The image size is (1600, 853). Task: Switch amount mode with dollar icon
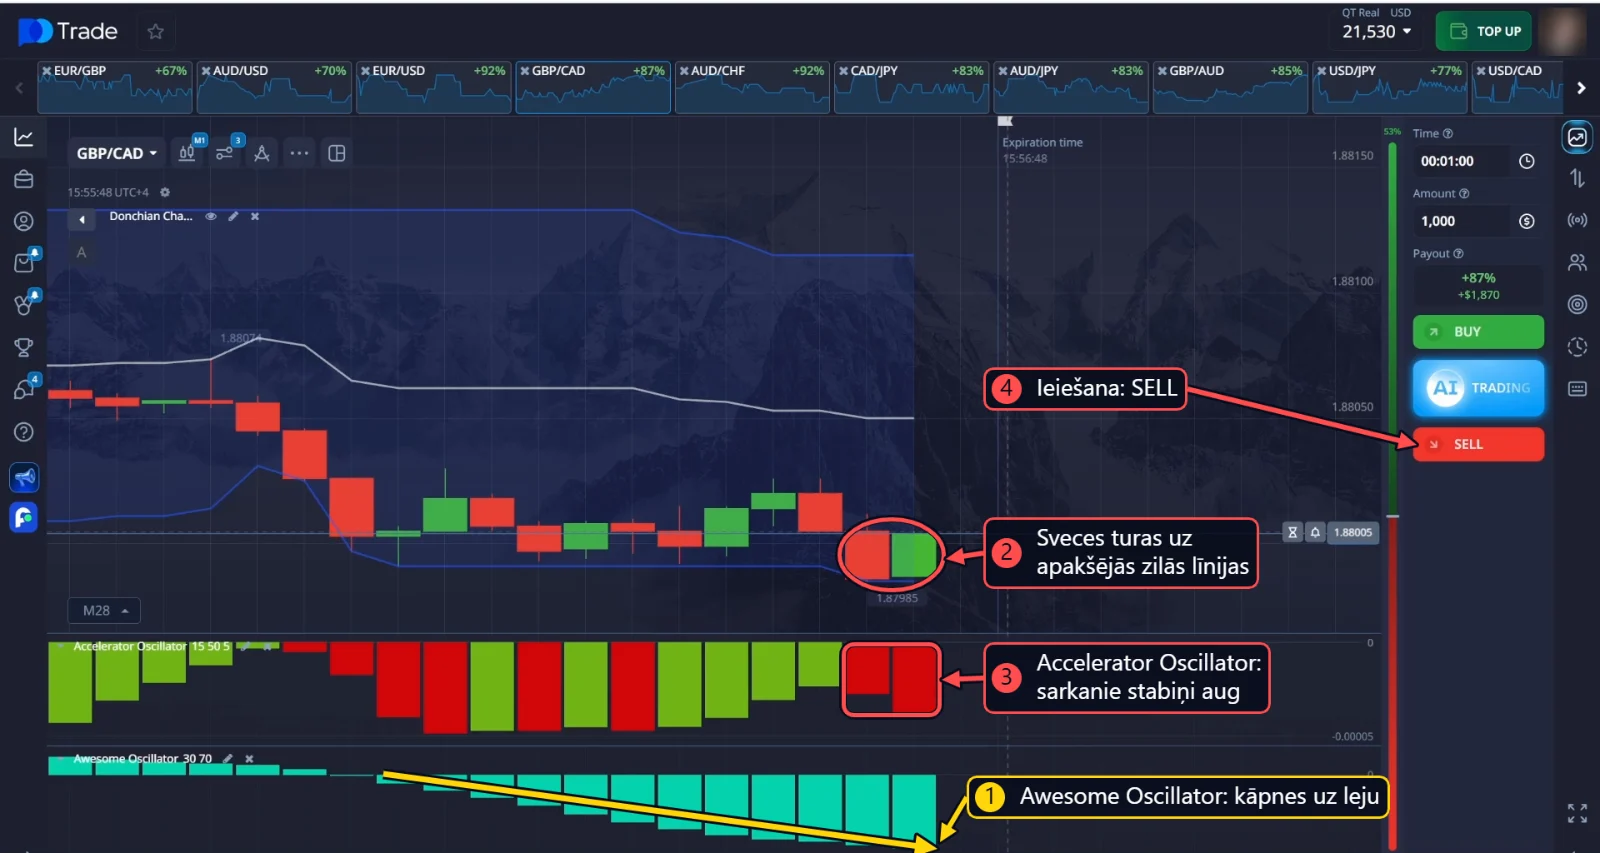pos(1527,221)
